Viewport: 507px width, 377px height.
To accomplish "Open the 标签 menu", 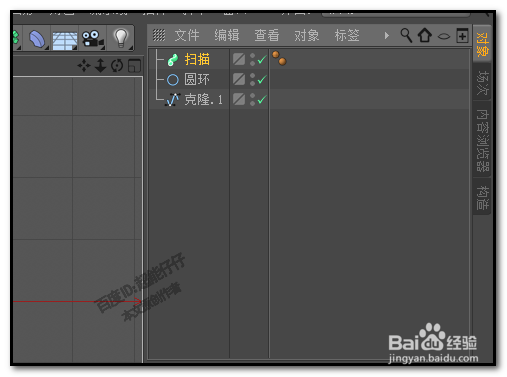I will [347, 35].
